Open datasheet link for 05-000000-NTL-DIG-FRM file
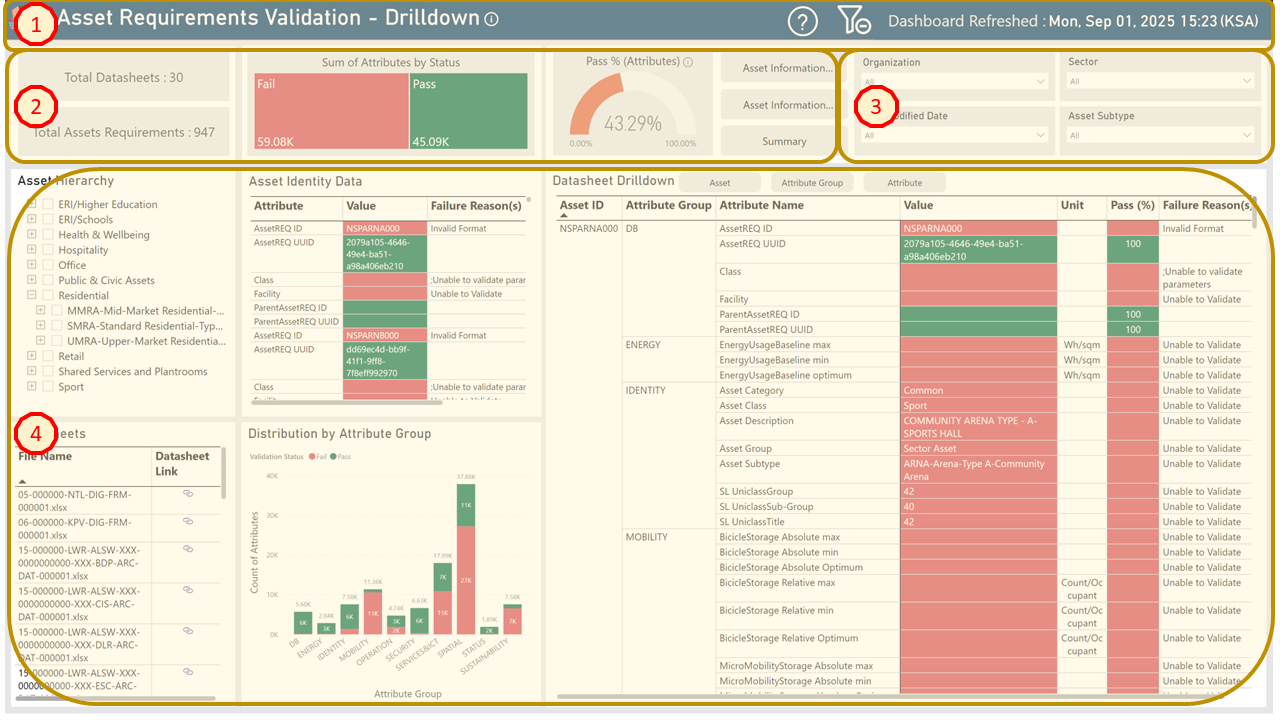 (187, 494)
